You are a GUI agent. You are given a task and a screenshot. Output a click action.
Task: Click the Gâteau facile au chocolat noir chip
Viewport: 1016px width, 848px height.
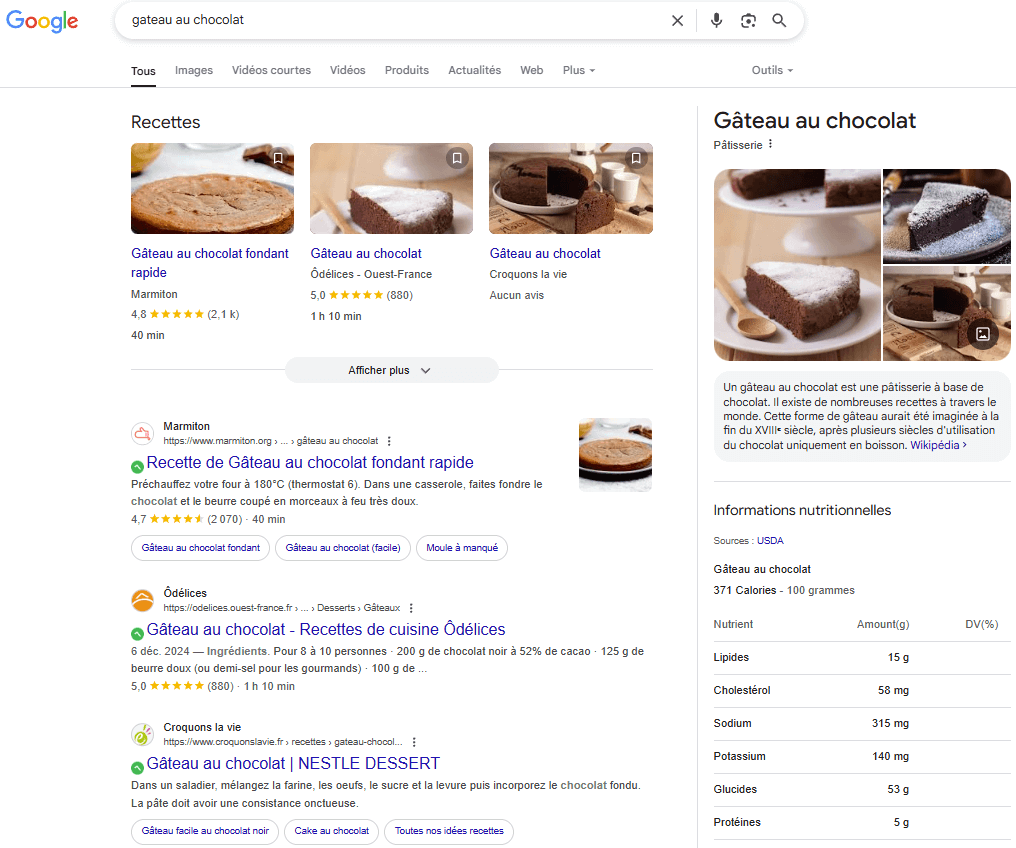tap(205, 831)
